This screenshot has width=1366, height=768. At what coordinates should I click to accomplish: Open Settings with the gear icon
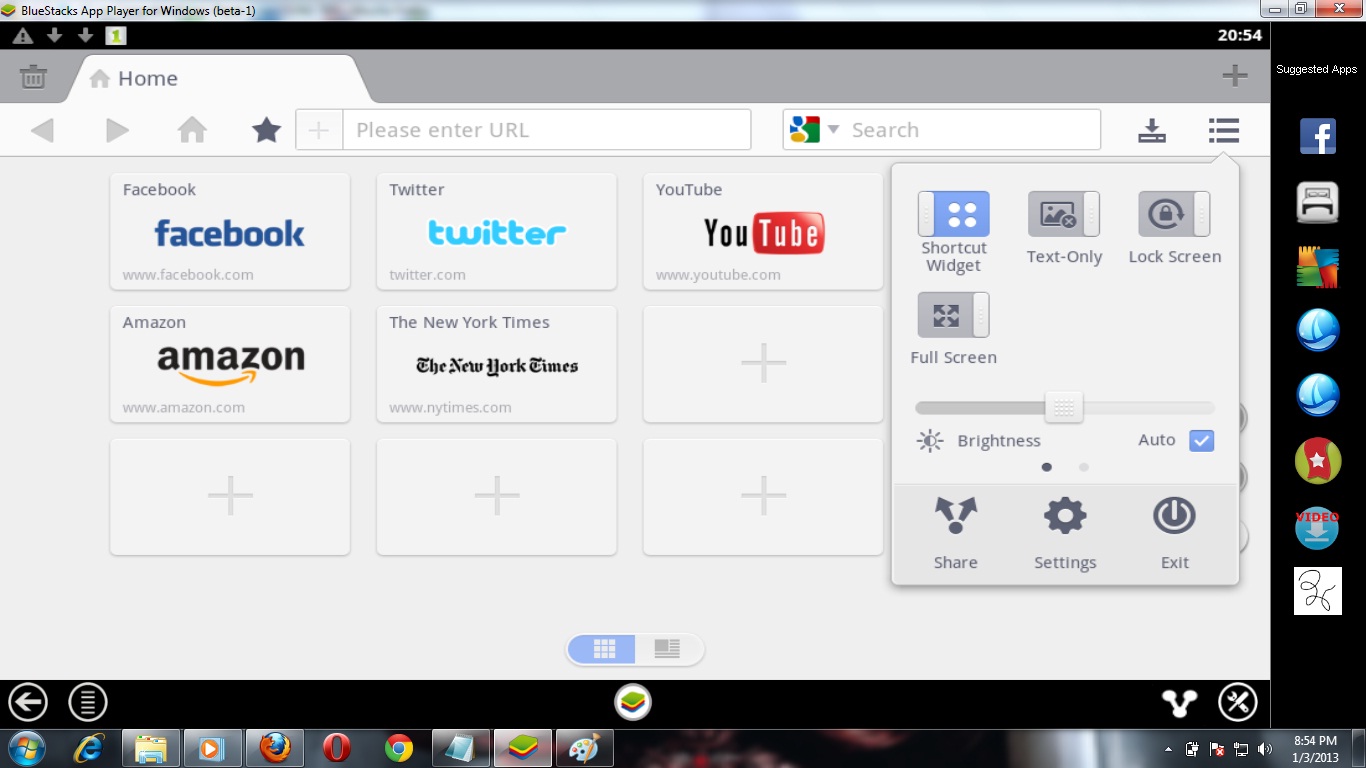tap(1065, 516)
